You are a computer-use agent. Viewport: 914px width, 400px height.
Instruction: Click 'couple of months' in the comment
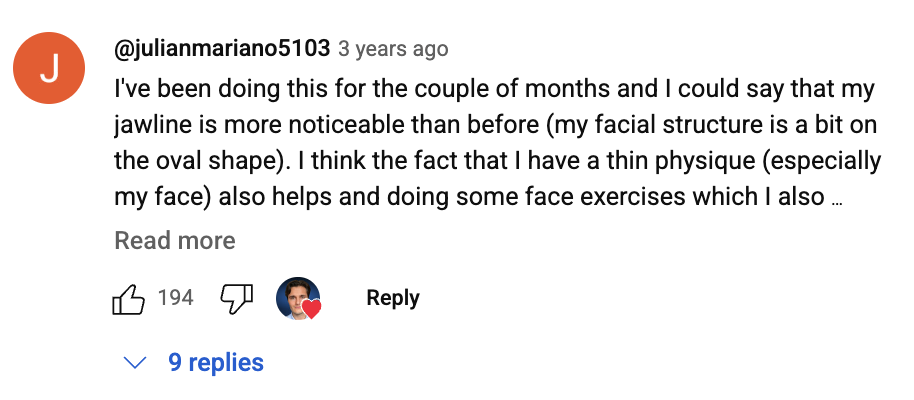coord(512,89)
